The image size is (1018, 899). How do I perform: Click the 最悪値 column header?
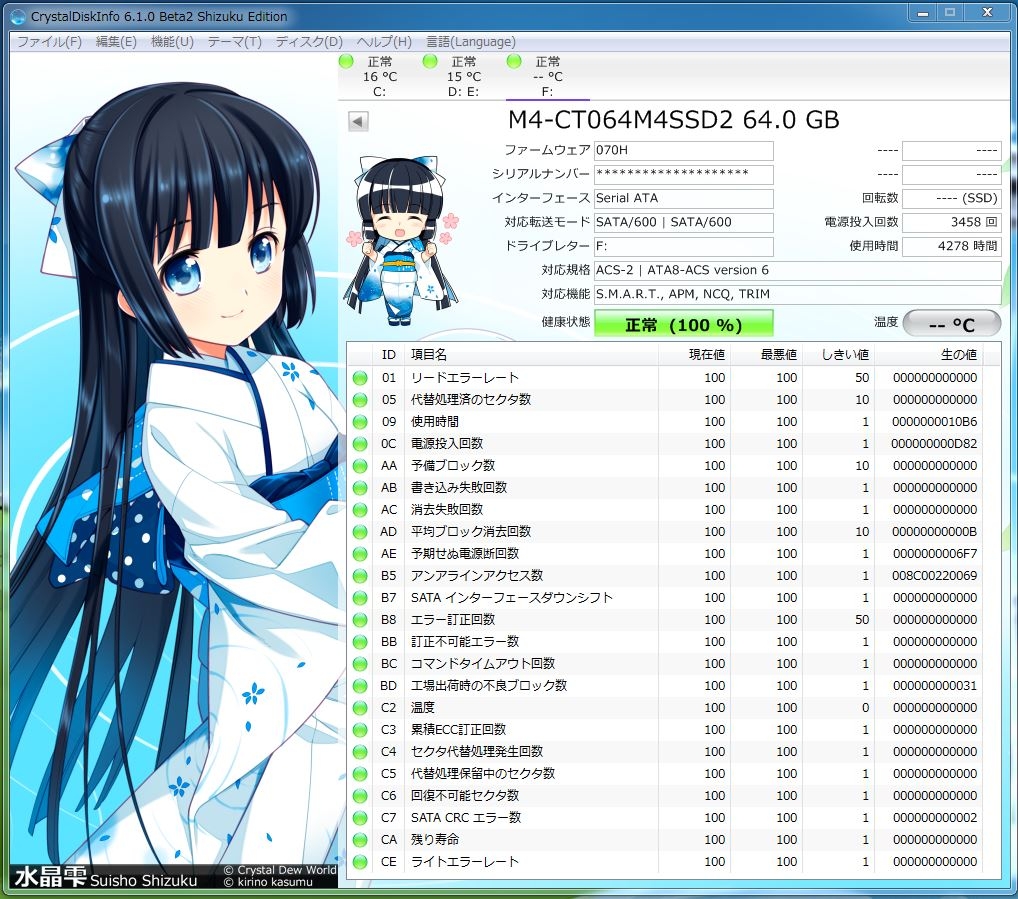766,354
